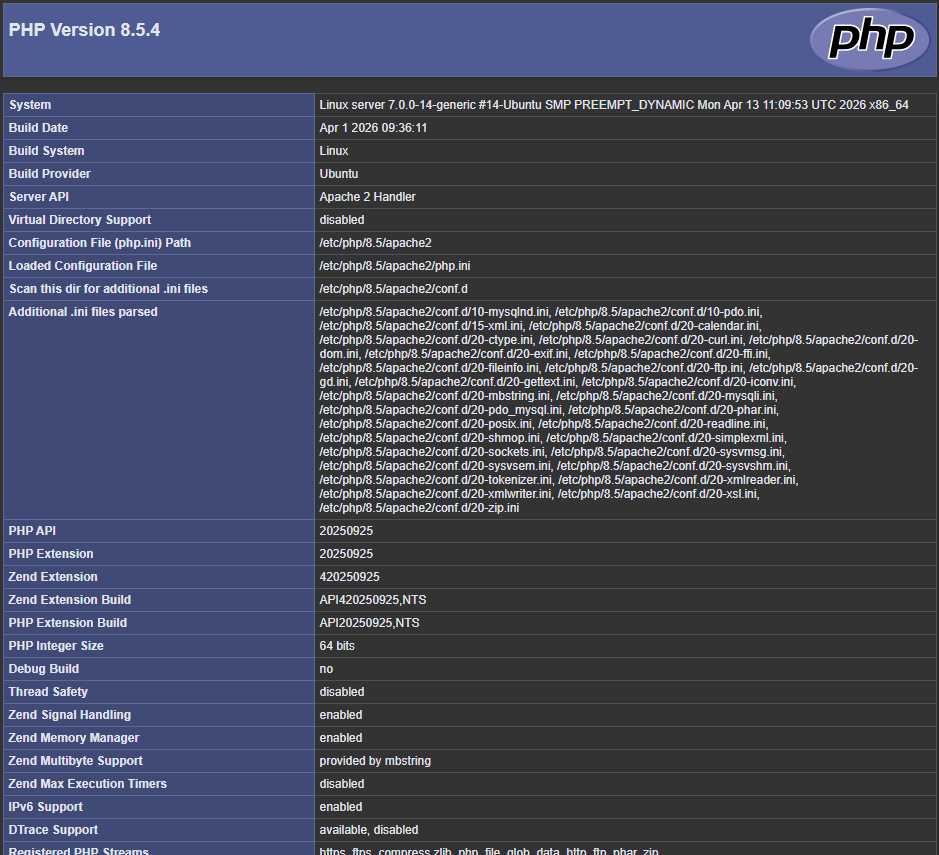Select the /etc/php/8.5/apache2/php.ini value
The height and width of the screenshot is (855, 939).
[395, 266]
